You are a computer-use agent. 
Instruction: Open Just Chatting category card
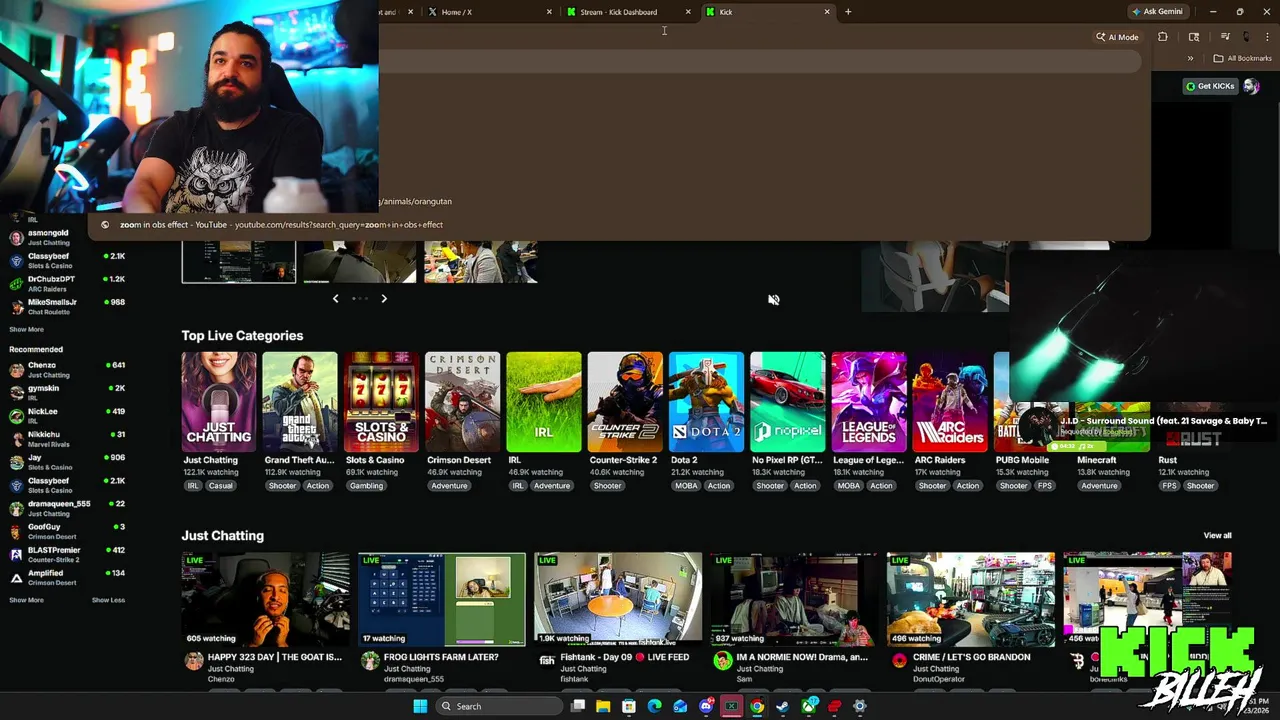pyautogui.click(x=218, y=401)
